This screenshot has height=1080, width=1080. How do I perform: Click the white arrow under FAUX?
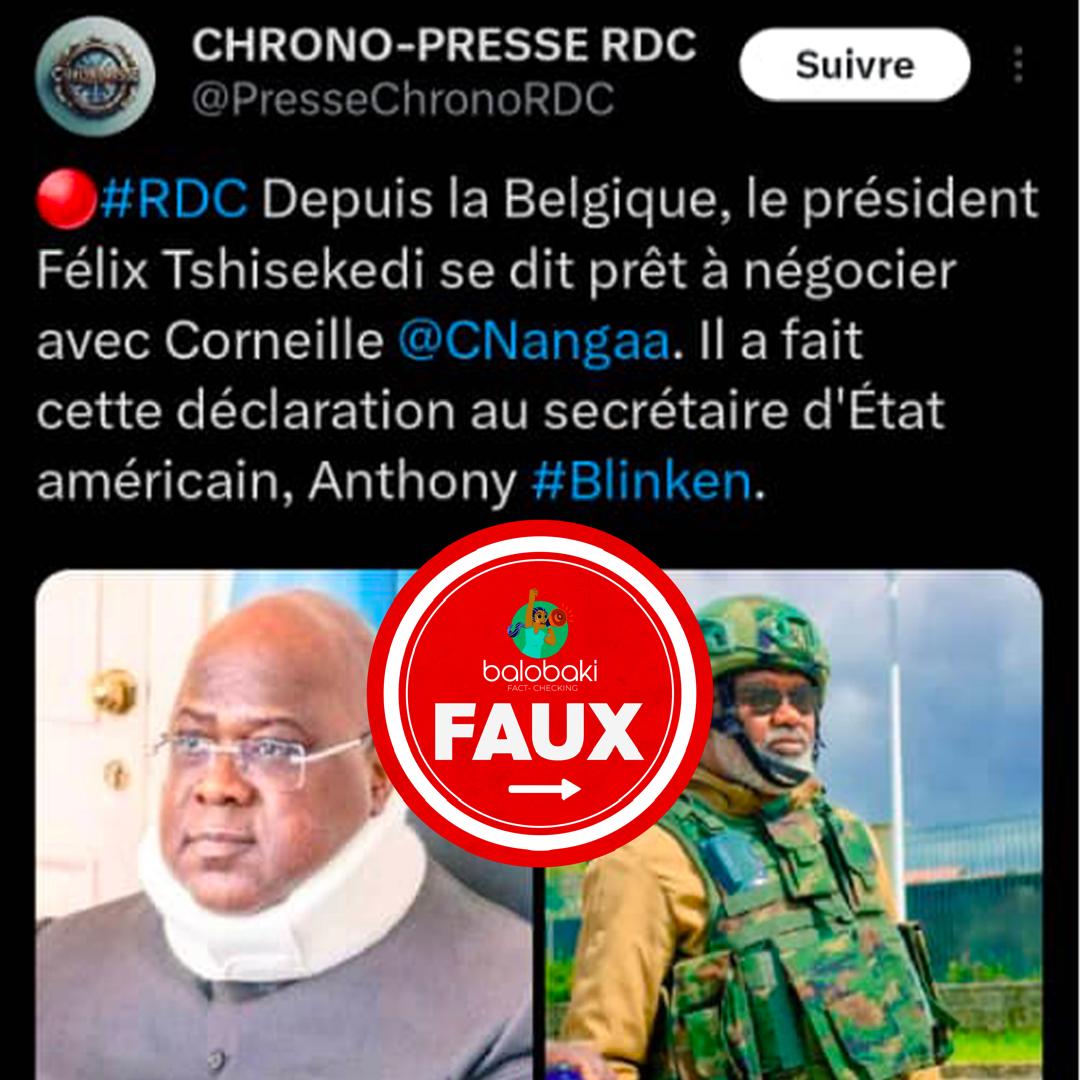pos(544,789)
